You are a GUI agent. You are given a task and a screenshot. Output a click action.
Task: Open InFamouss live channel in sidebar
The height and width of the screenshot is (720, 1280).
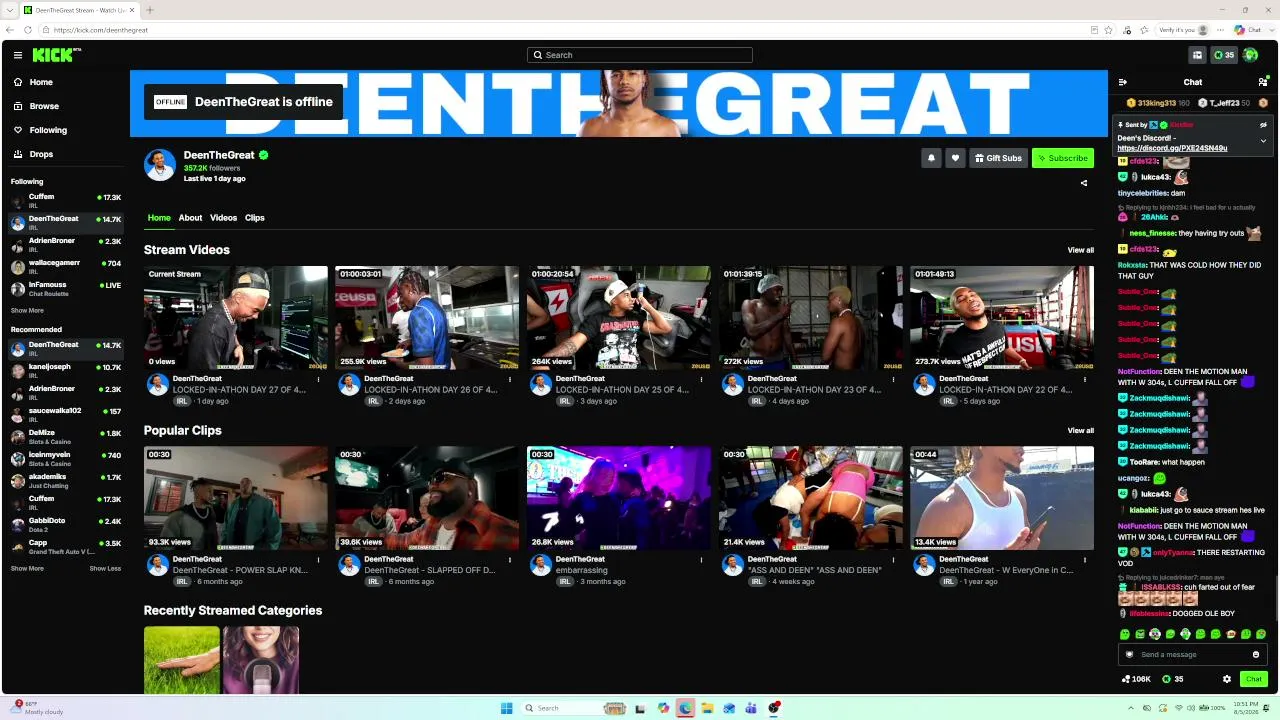pyautogui.click(x=66, y=289)
